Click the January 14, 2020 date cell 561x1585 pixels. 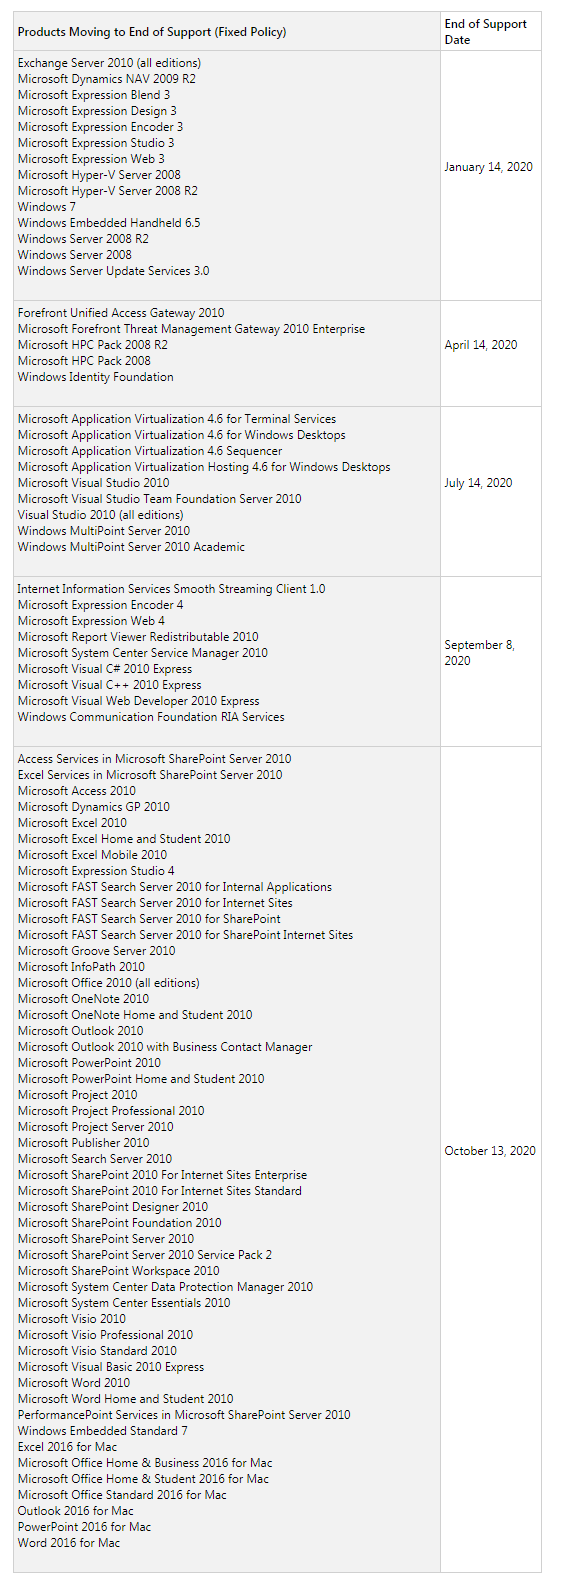(489, 167)
